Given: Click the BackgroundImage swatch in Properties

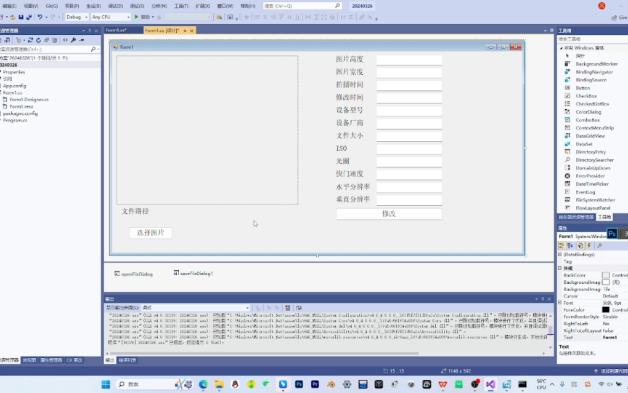Looking at the screenshot, I should pos(606,282).
